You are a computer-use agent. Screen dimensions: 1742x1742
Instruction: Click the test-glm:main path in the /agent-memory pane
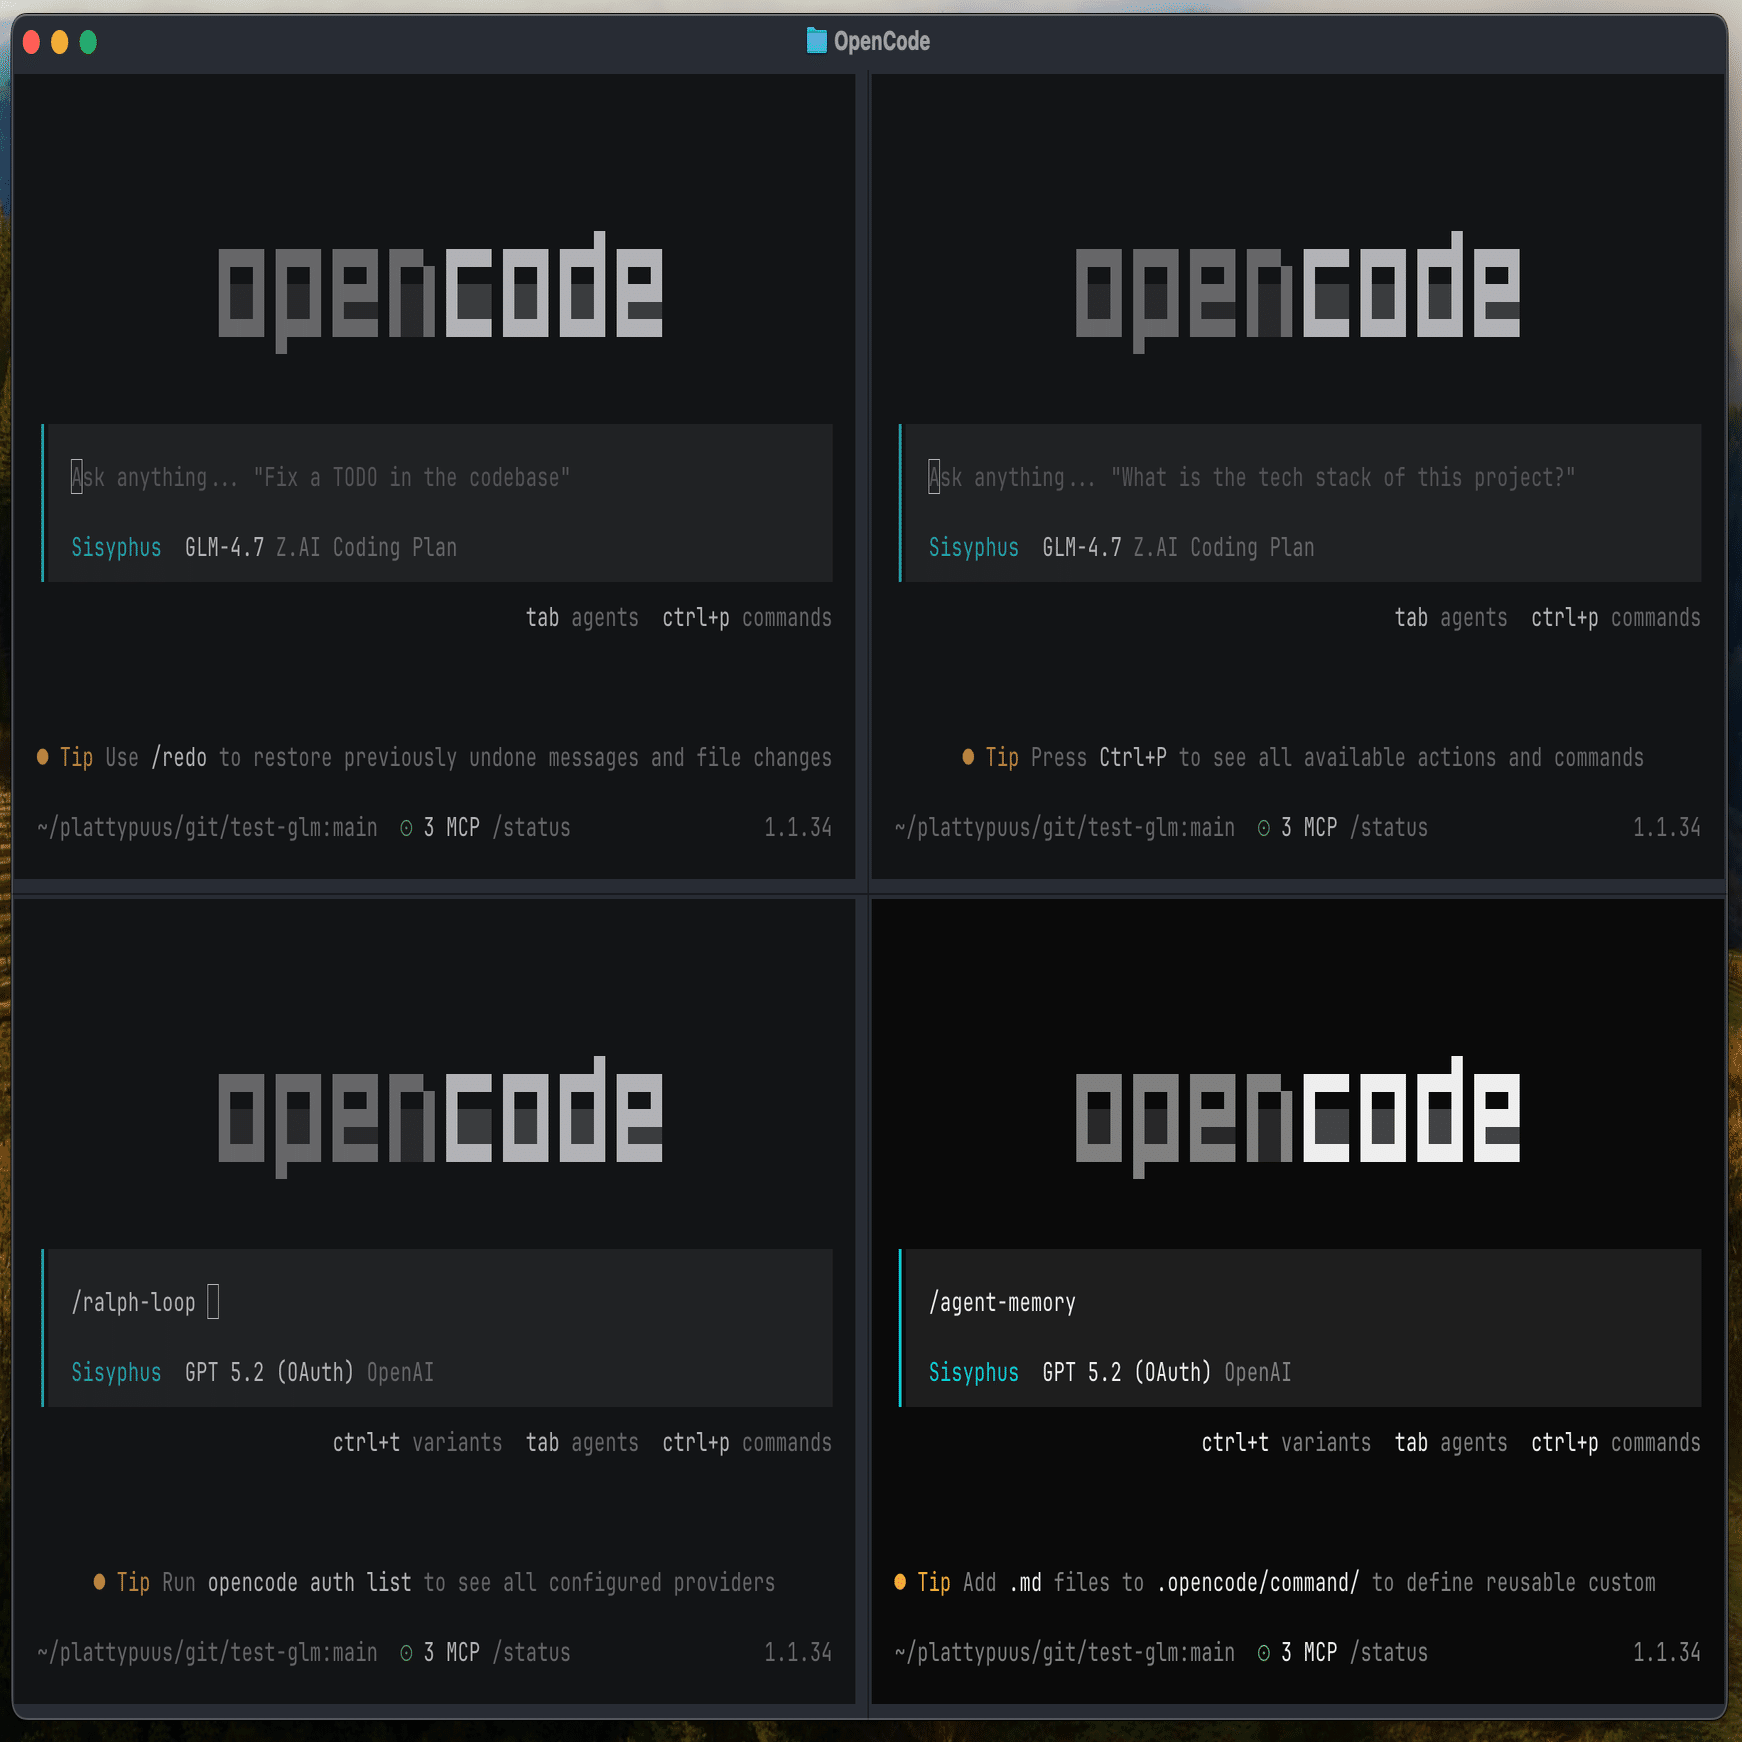(x=1065, y=1653)
